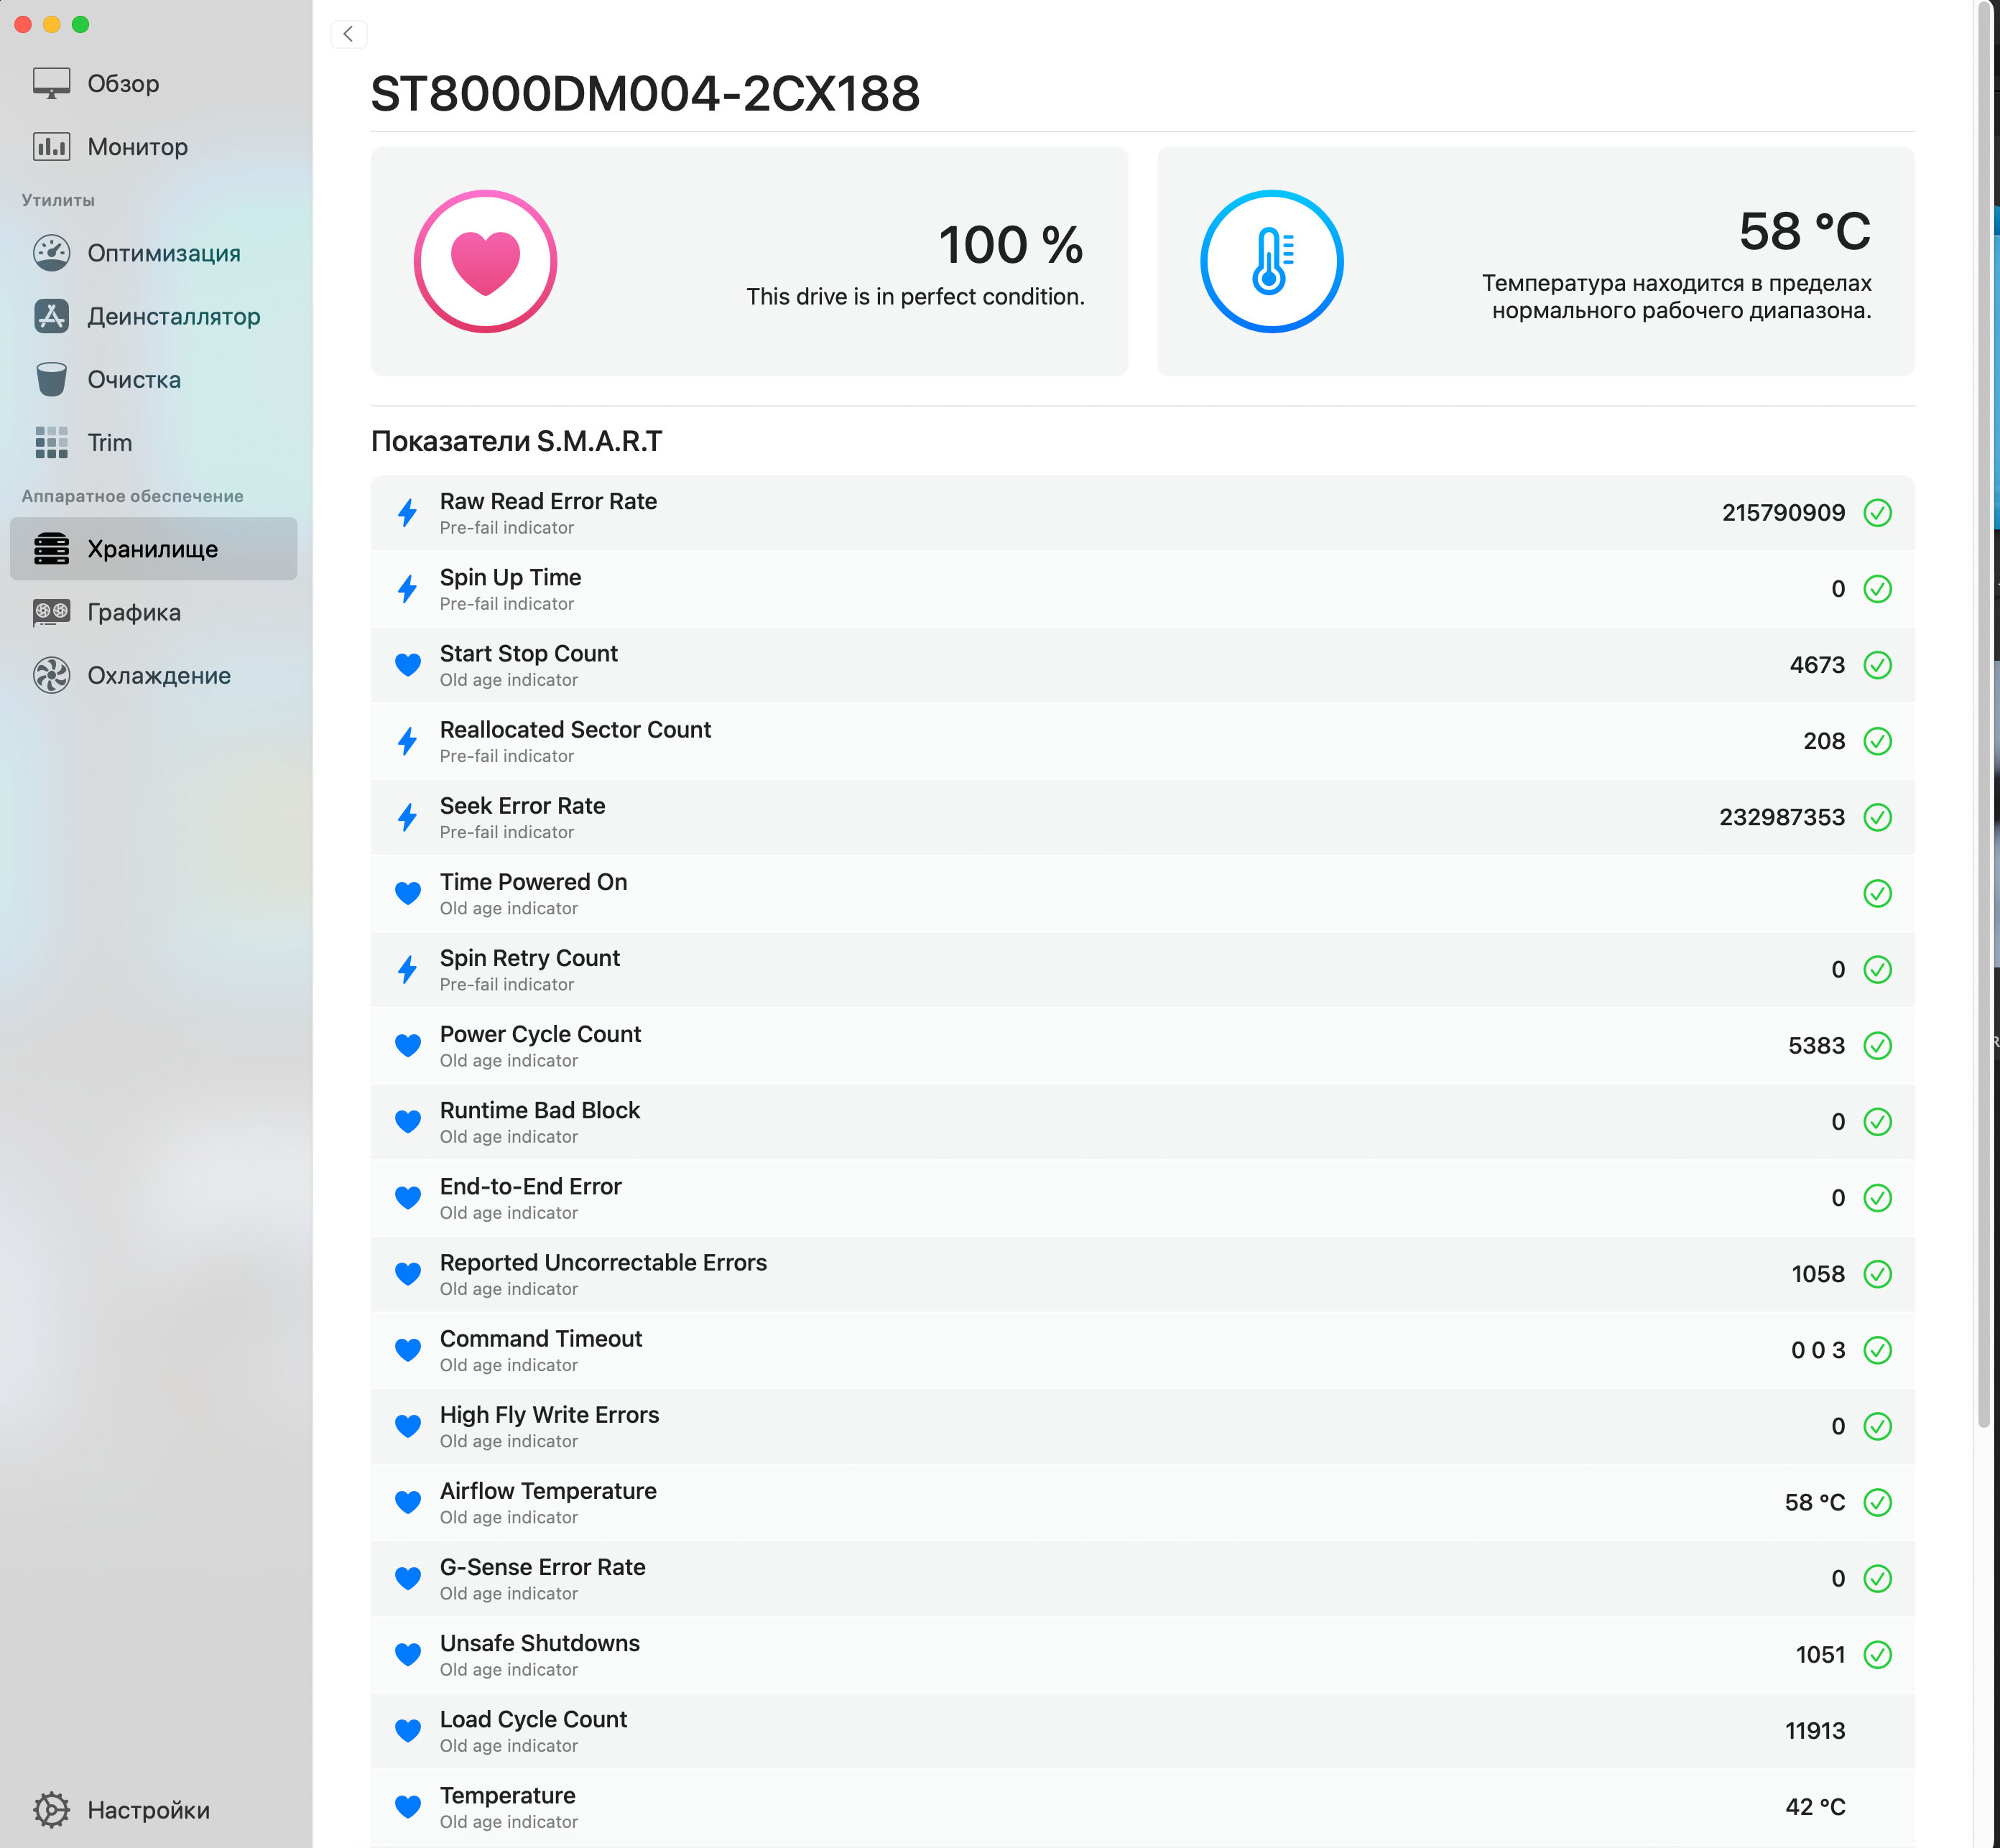Viewport: 2000px width, 1848px height.
Task: Go back with the chevron button
Action: [x=348, y=34]
